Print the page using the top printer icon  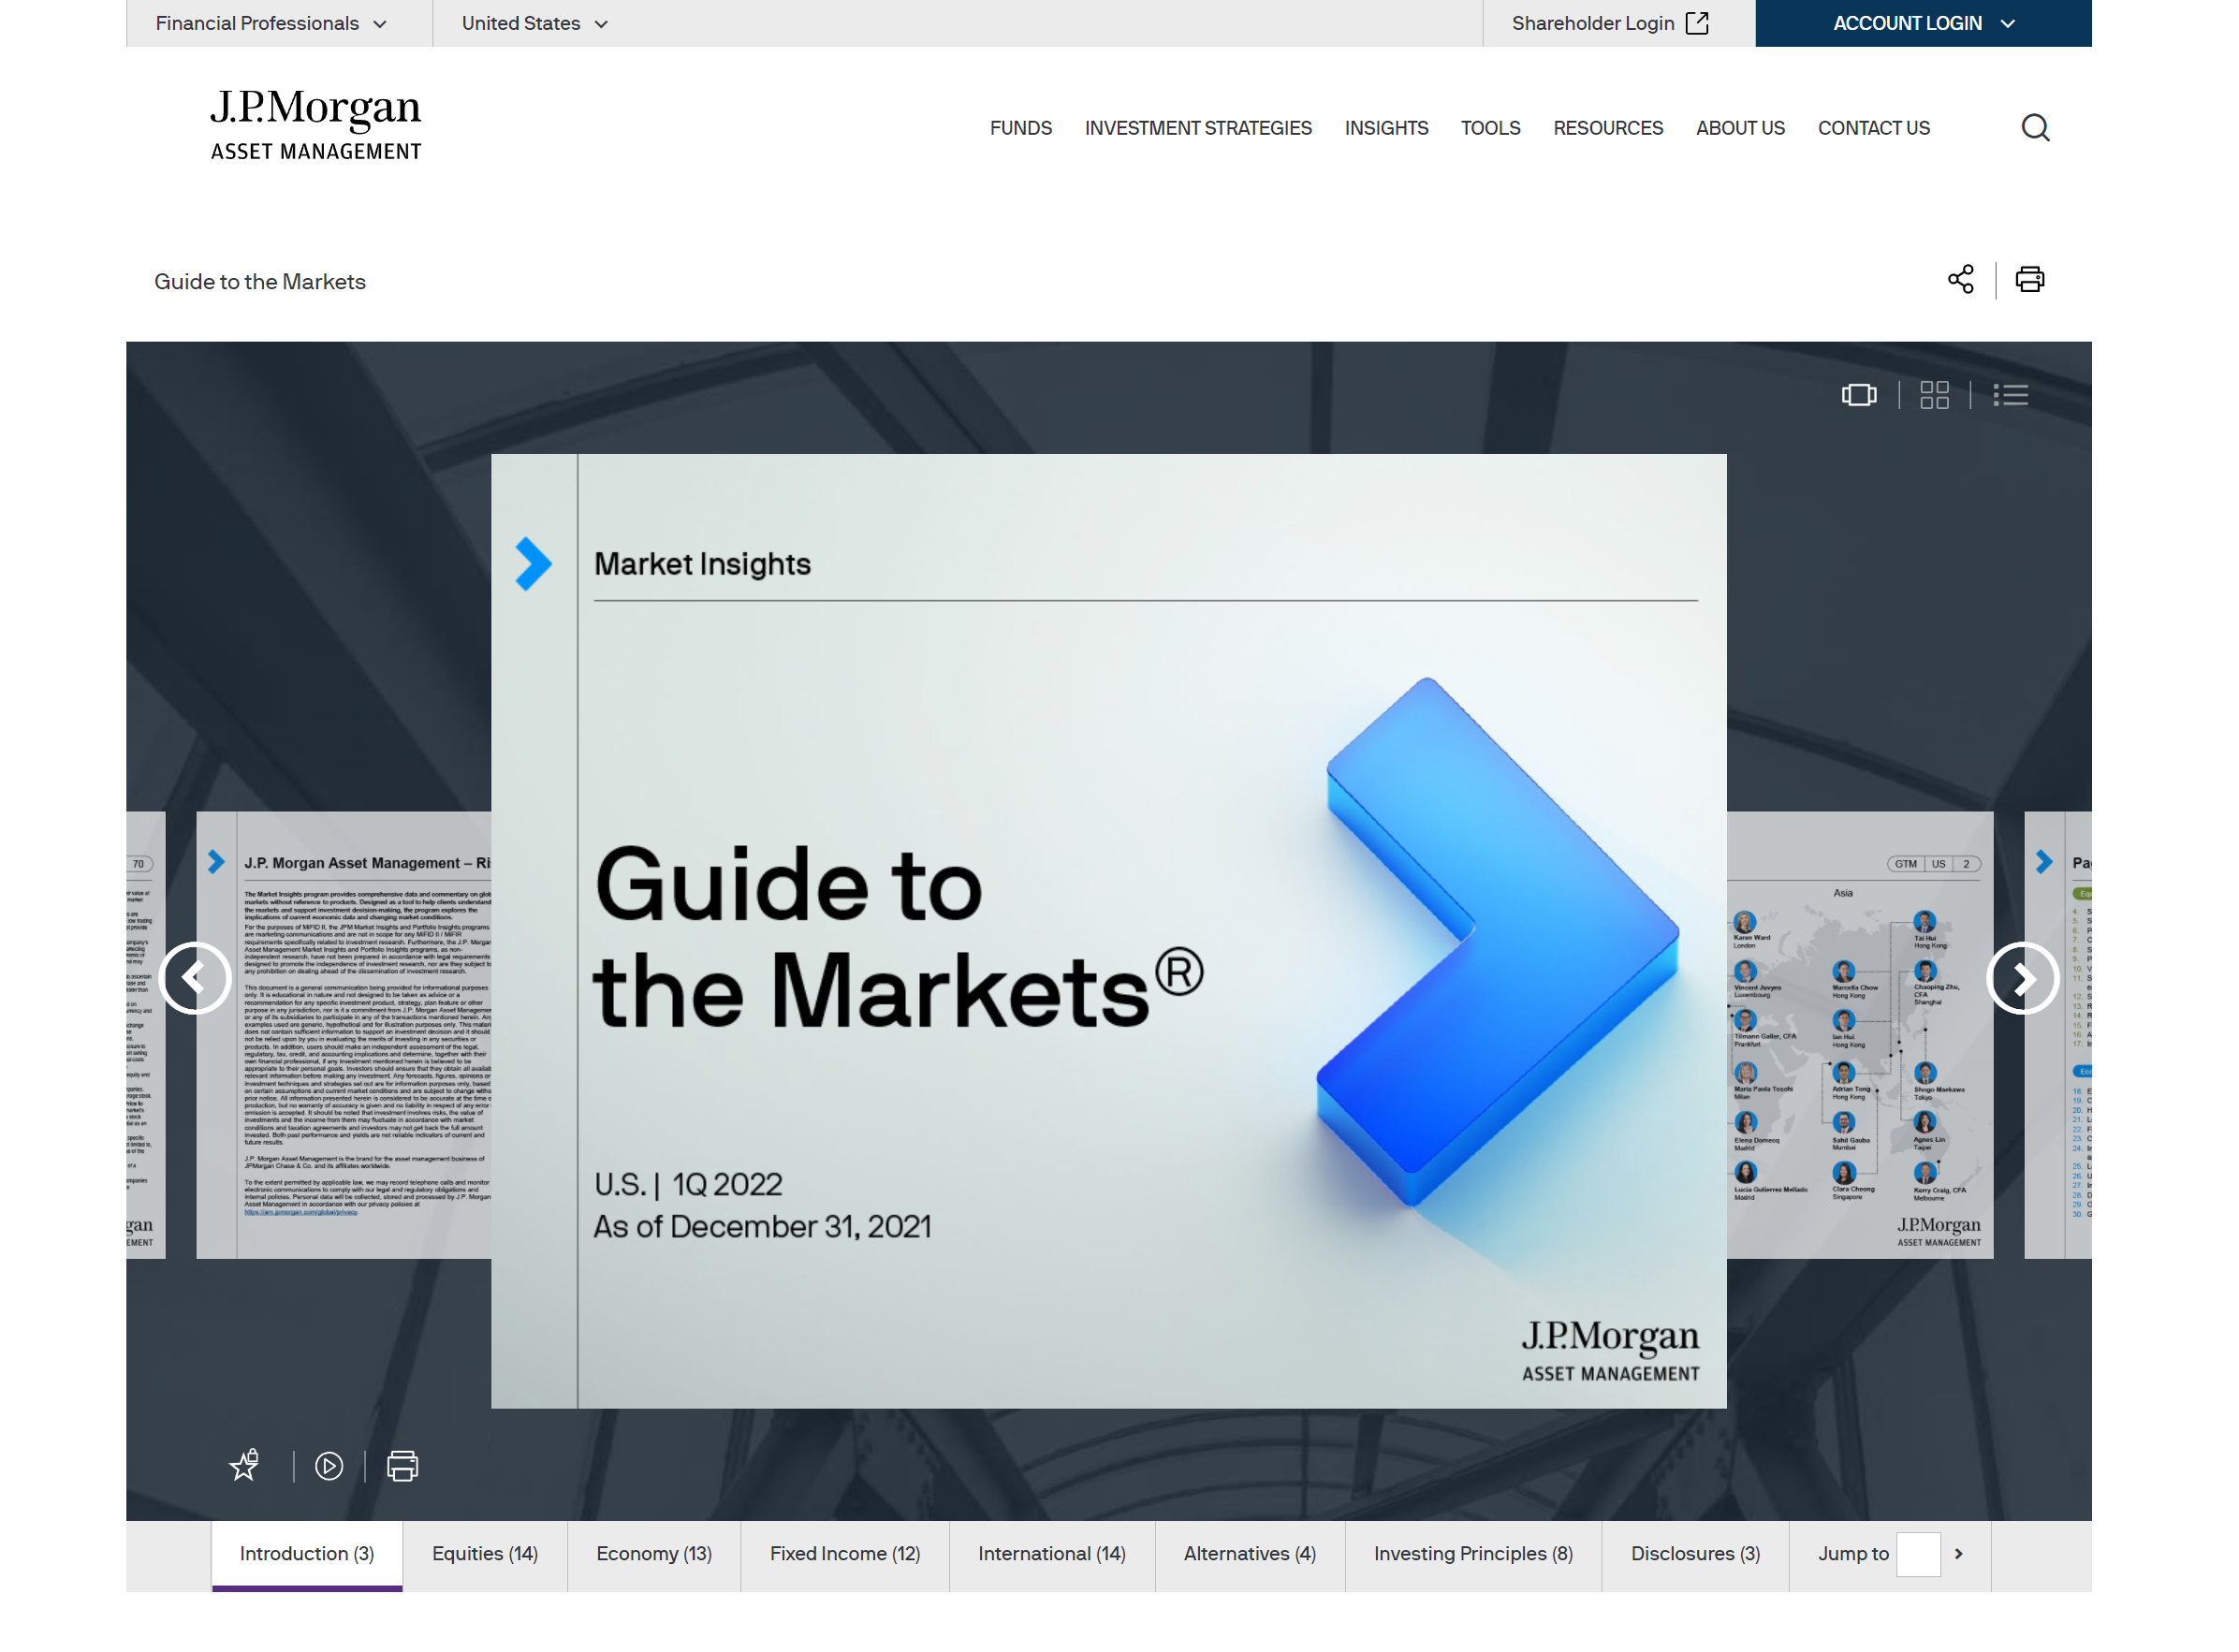pos(2030,279)
